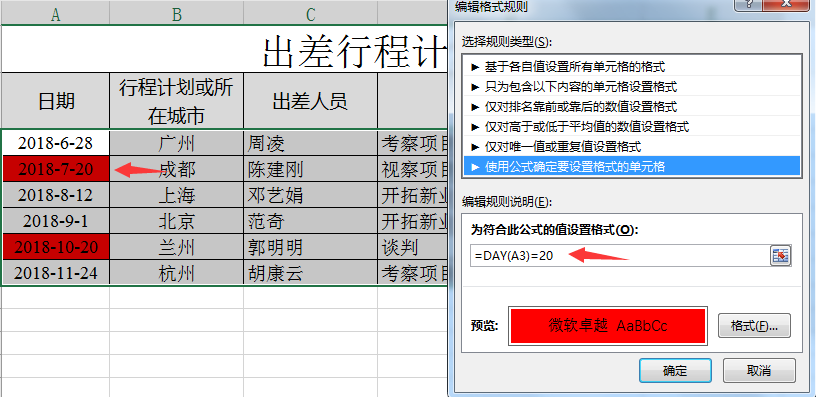The image size is (816, 397).
Task: Select rule type 仅对排名靠前或靠后的数值设置格式
Action: [631, 107]
